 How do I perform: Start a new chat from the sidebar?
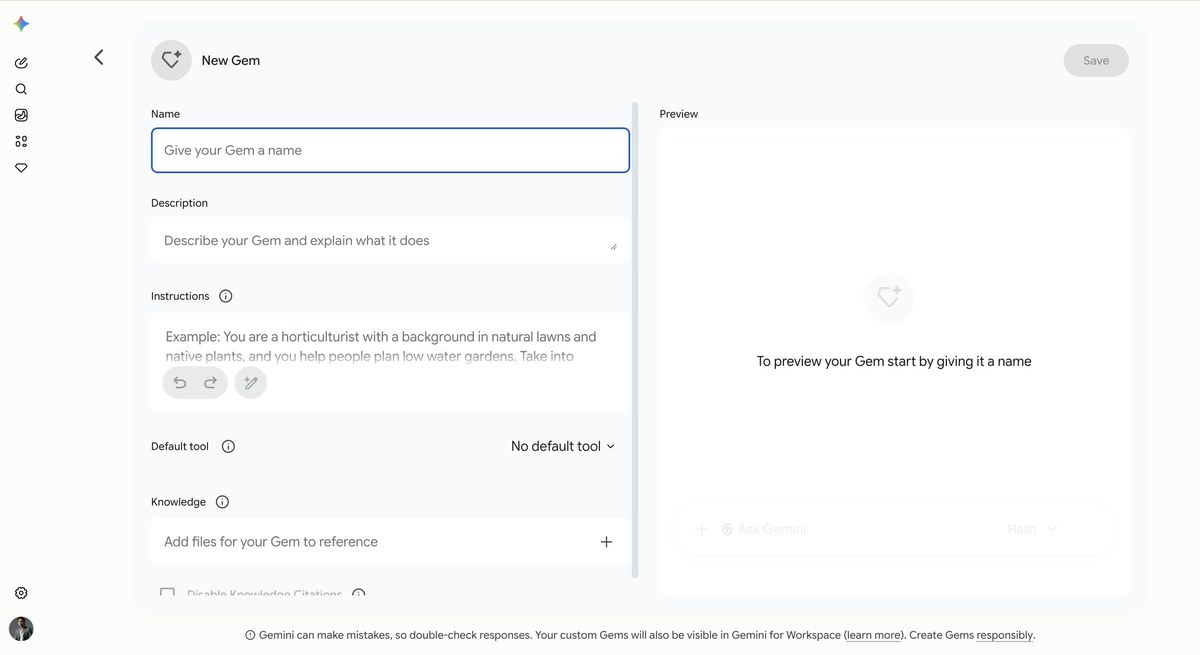tap(21, 63)
